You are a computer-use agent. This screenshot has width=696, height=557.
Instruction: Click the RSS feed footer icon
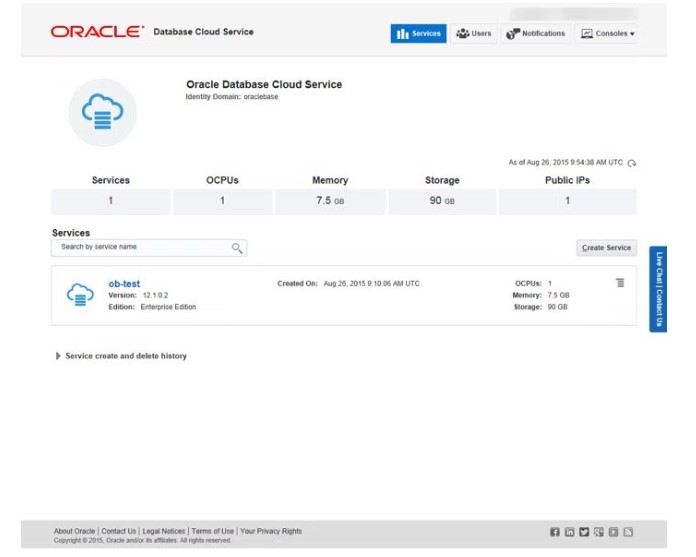click(x=628, y=532)
